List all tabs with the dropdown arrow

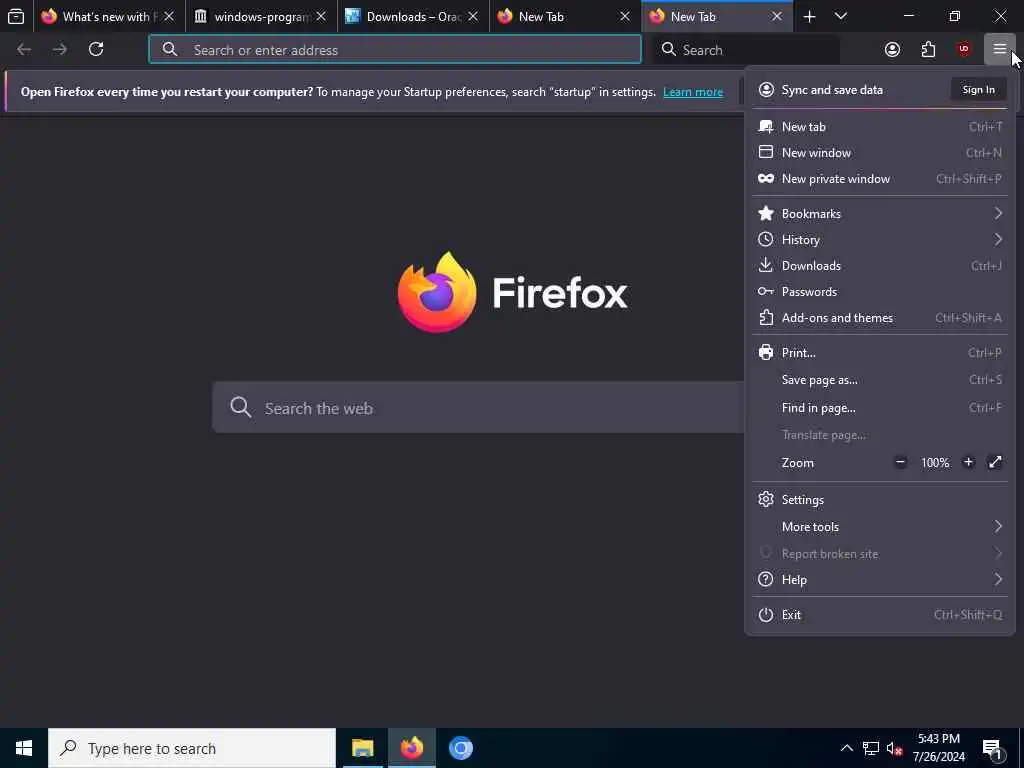[x=841, y=16]
